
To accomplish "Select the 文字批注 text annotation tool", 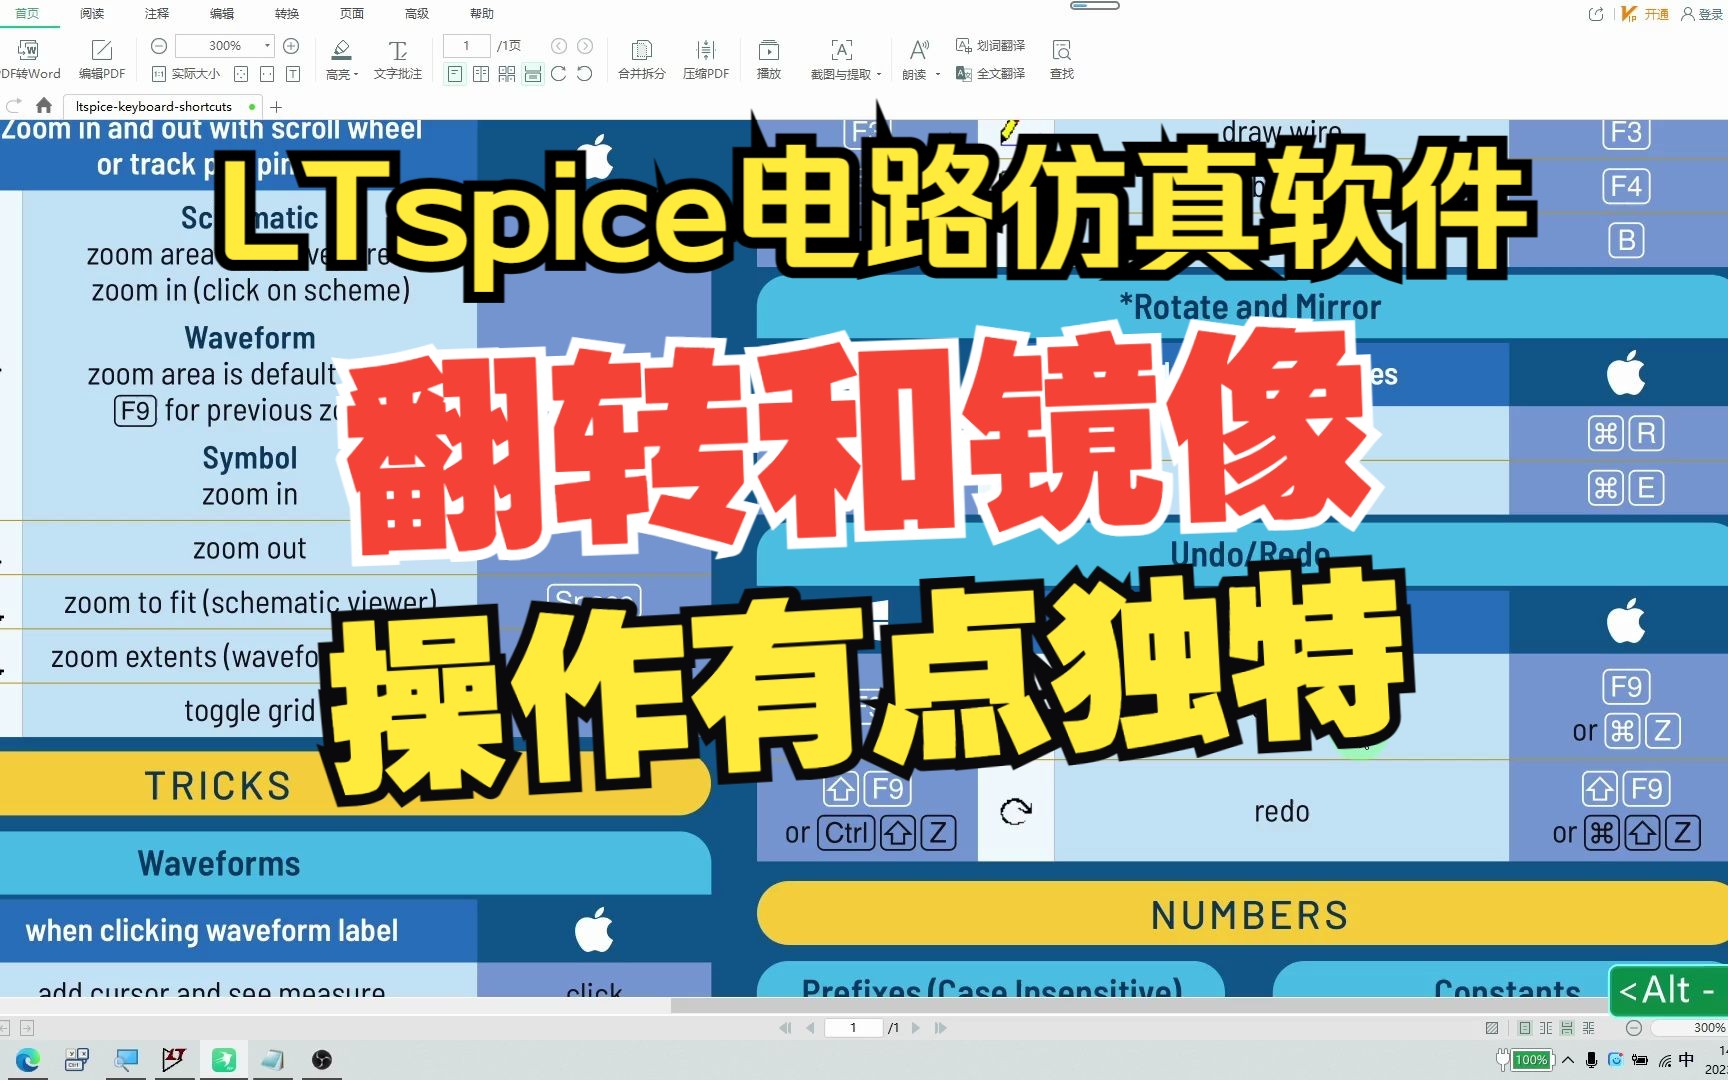I will 398,57.
